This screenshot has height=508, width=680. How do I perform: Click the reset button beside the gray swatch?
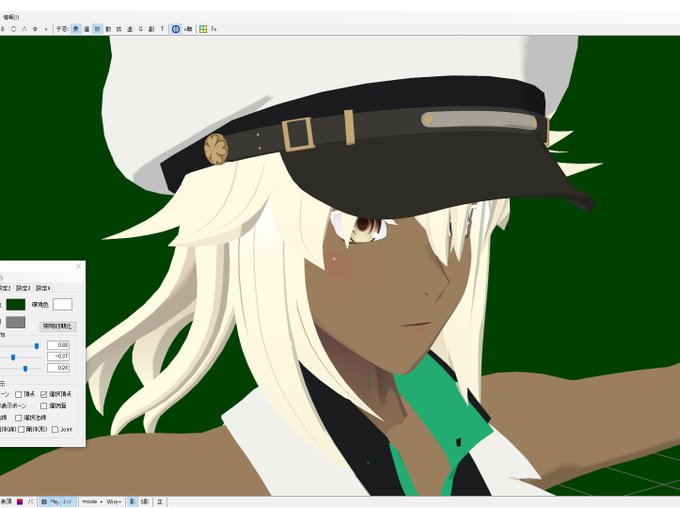point(58,326)
